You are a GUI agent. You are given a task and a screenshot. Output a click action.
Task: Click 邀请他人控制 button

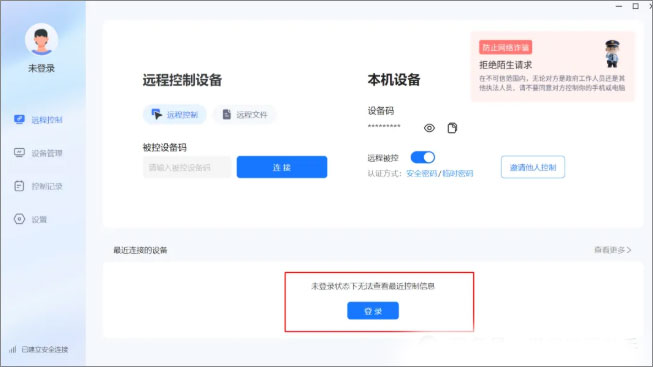point(533,167)
